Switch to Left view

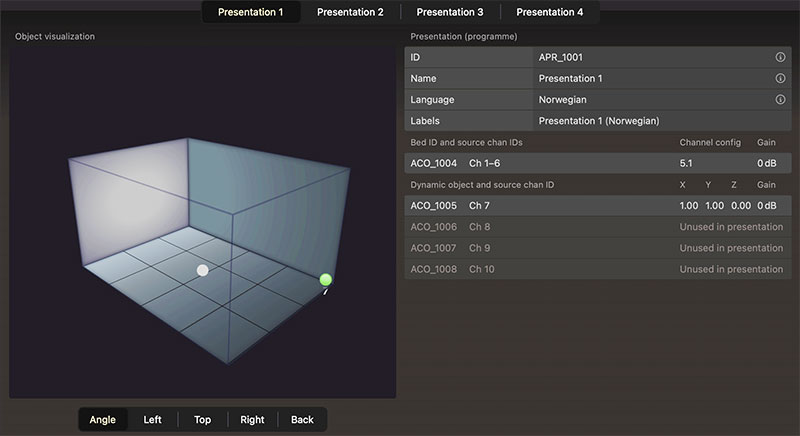[x=152, y=420]
